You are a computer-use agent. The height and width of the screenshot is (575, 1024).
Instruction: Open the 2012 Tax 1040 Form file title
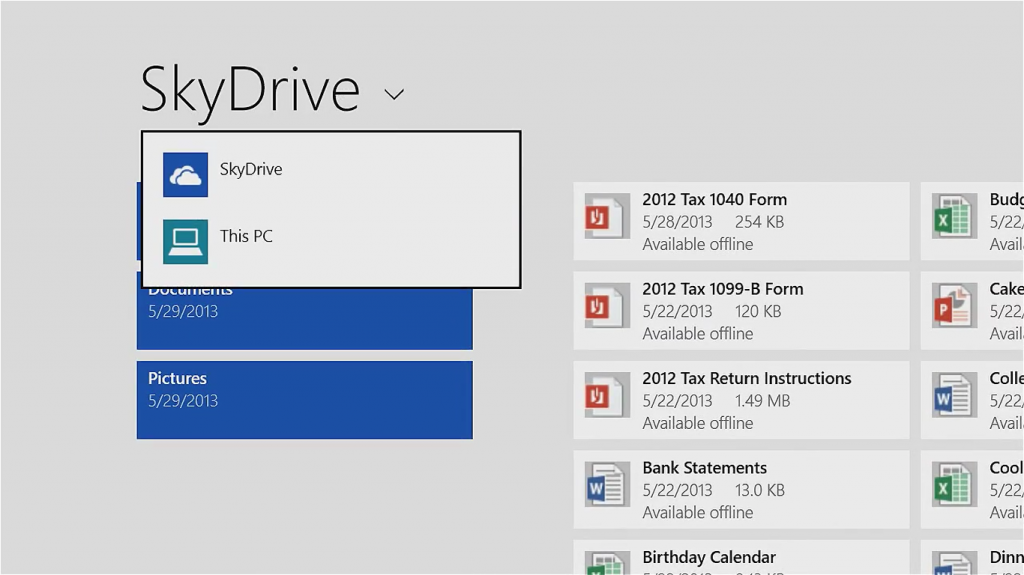point(714,199)
